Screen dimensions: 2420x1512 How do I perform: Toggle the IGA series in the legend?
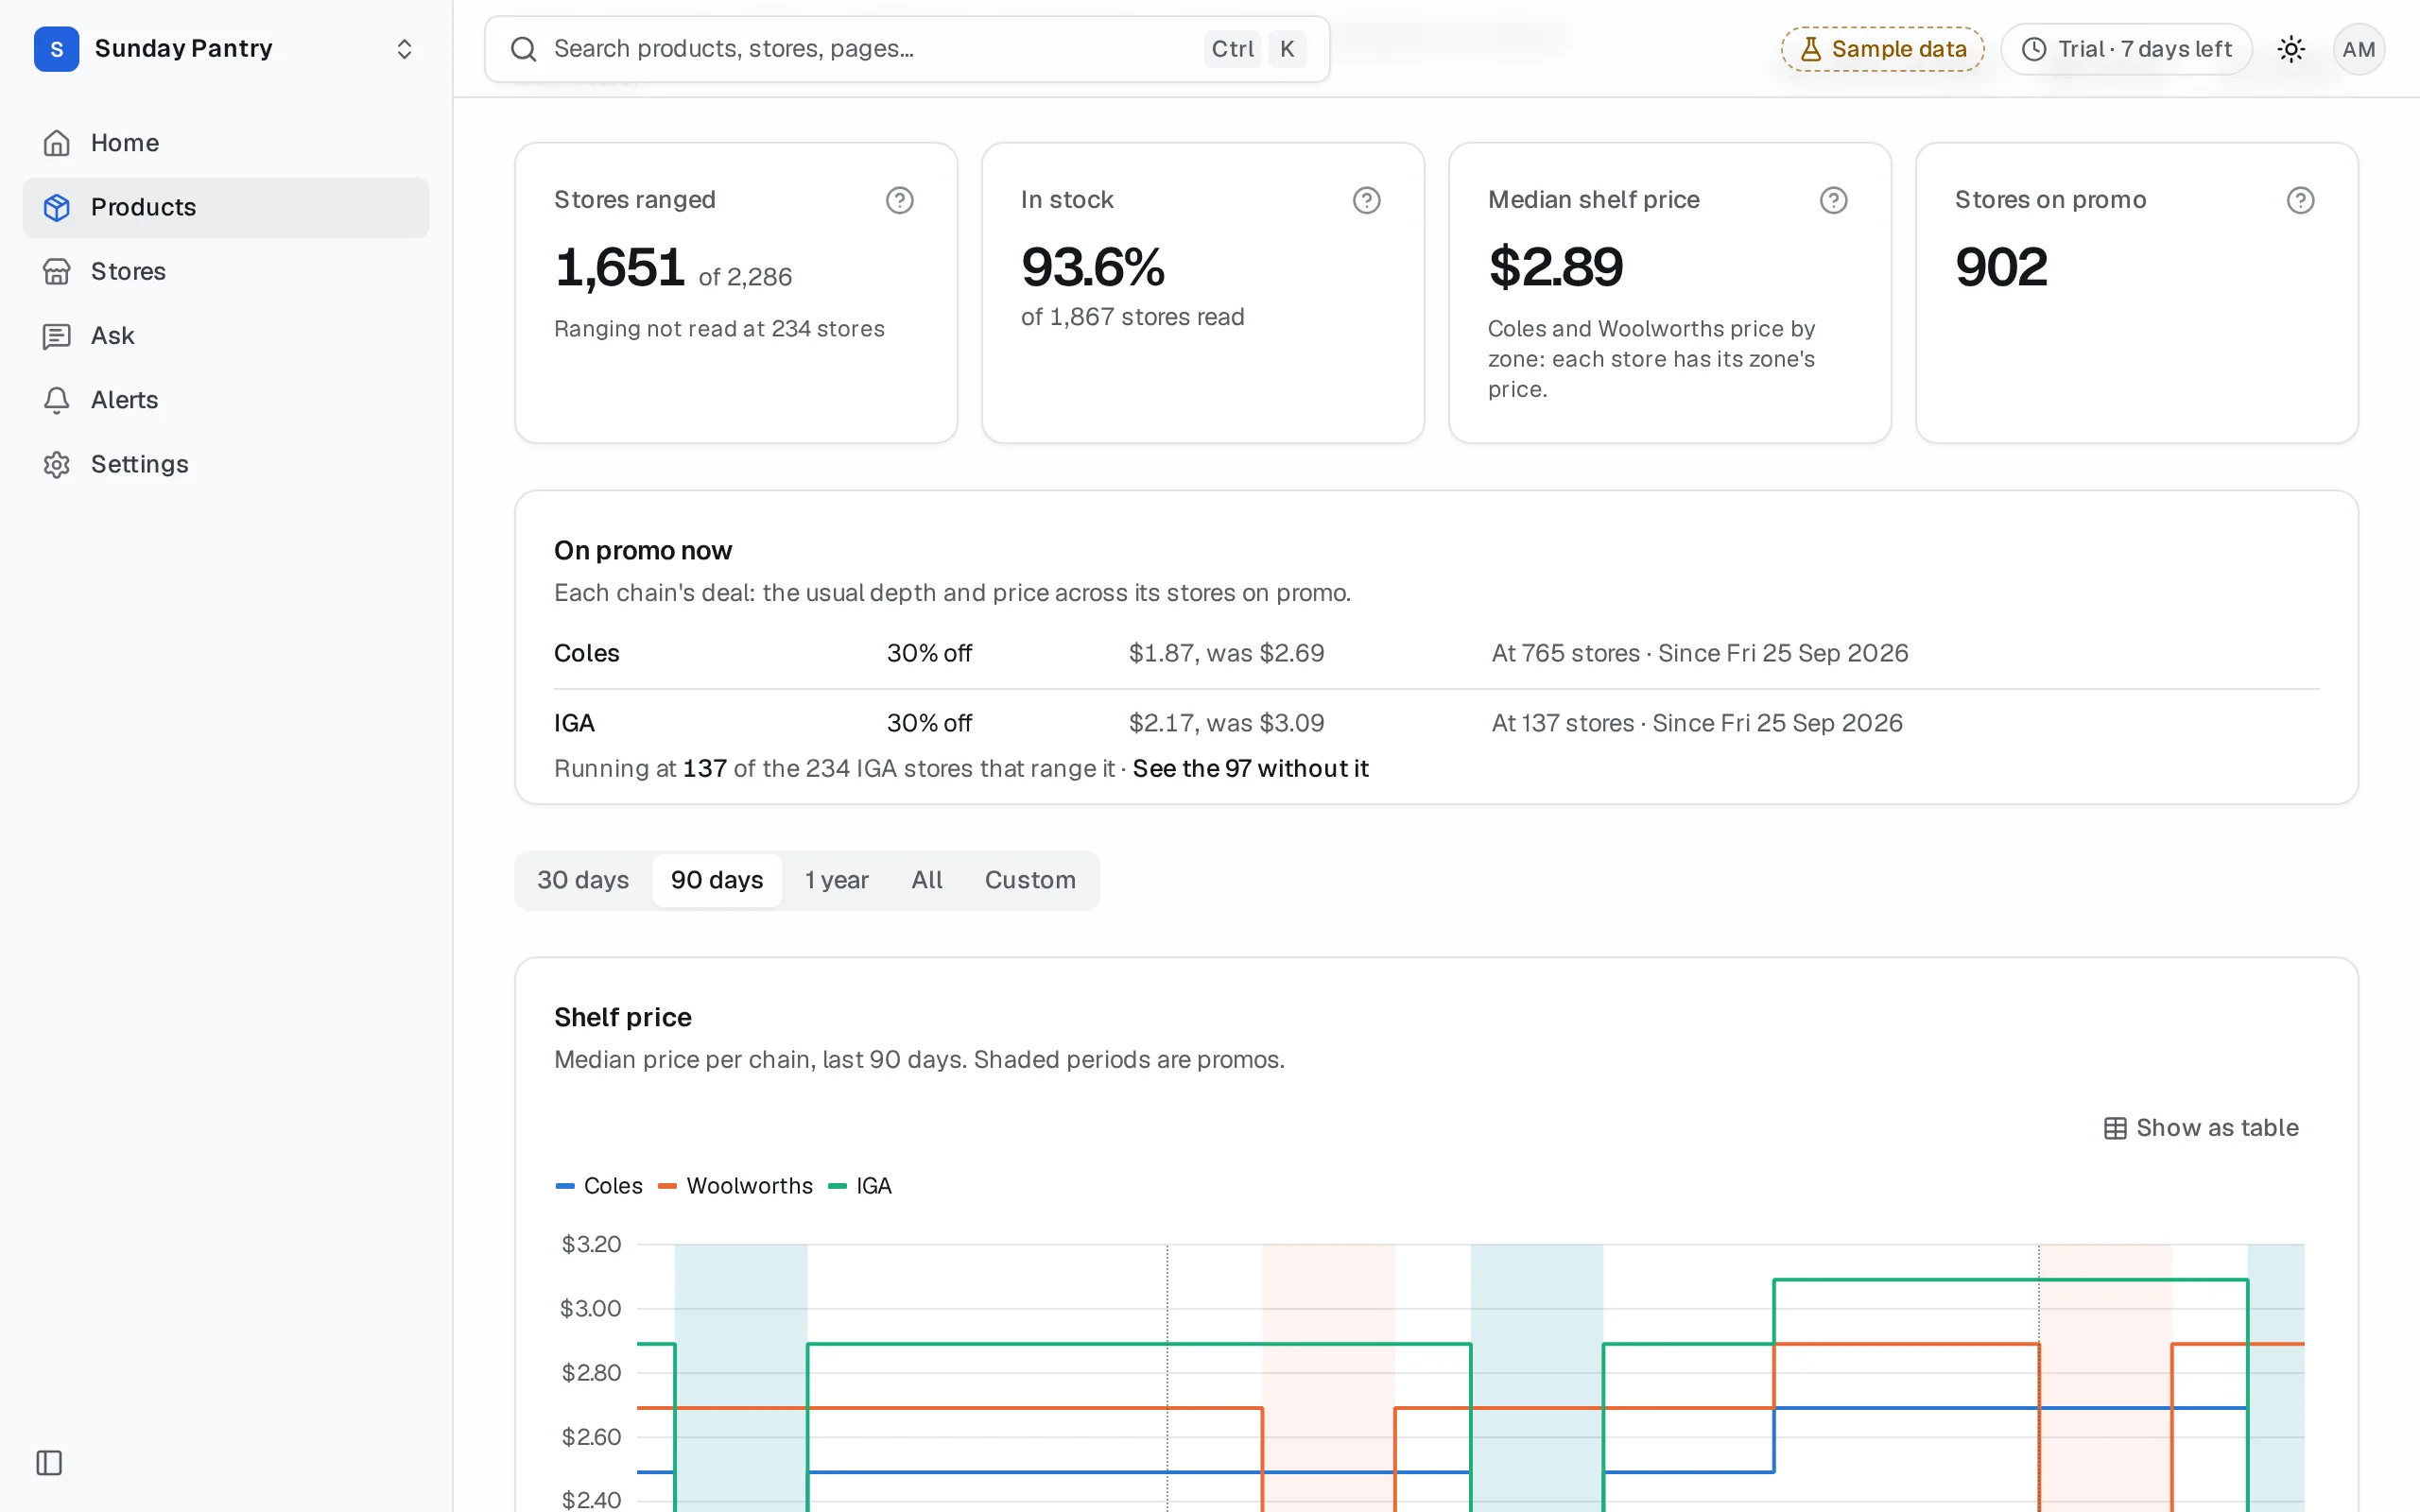point(860,1186)
